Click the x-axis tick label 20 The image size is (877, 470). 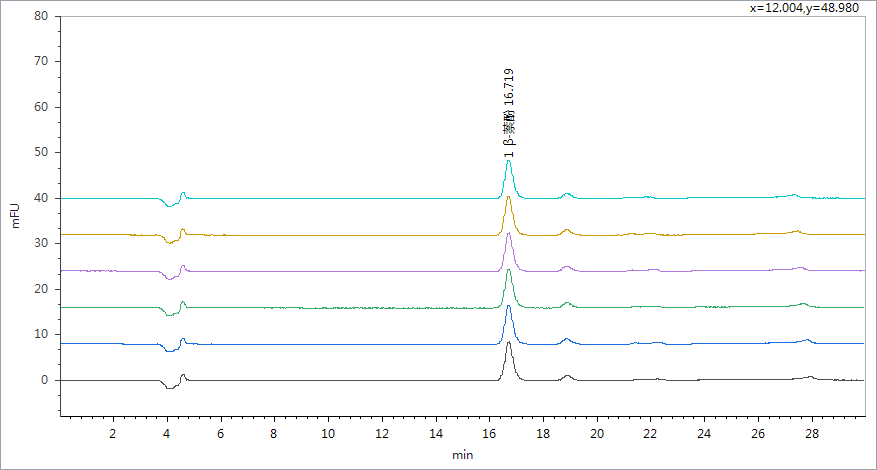click(x=597, y=434)
